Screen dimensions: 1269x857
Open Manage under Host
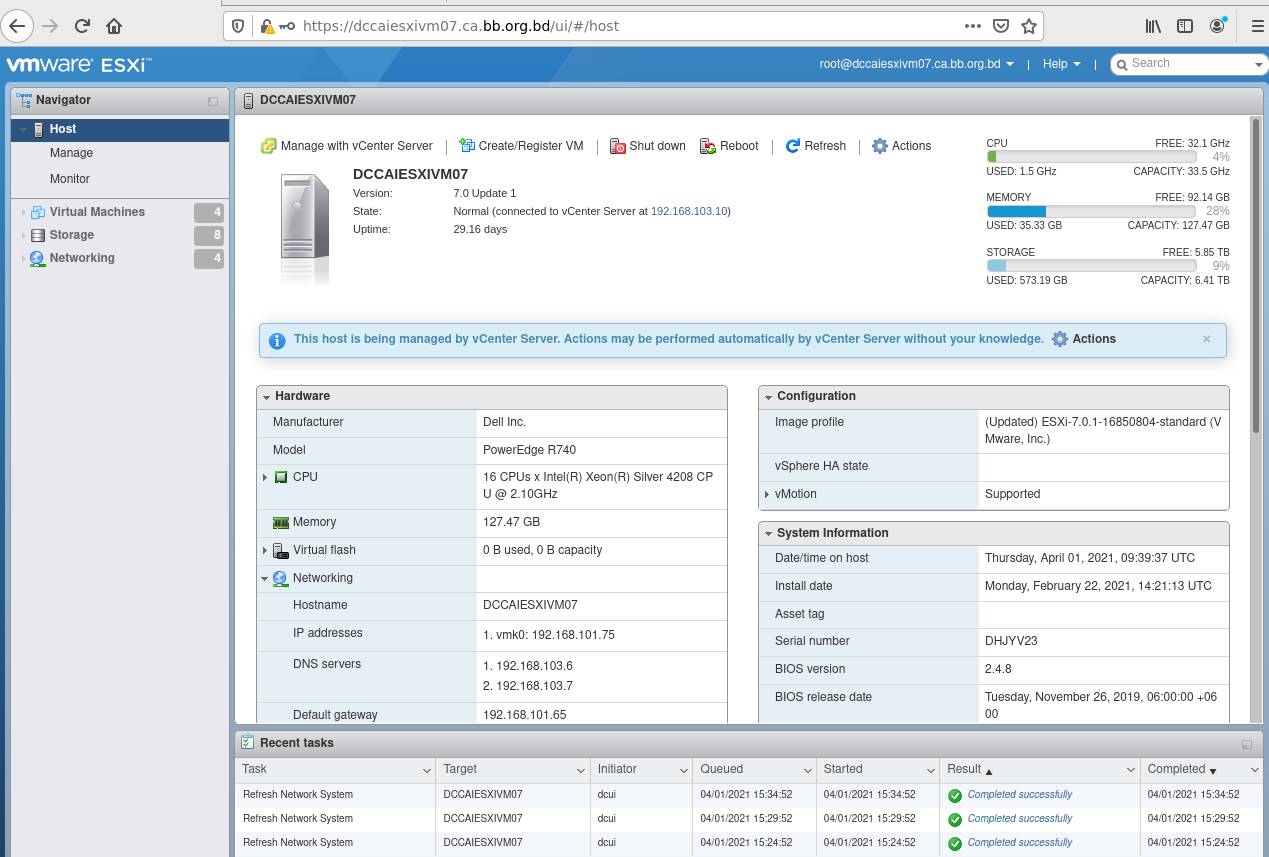tap(71, 153)
